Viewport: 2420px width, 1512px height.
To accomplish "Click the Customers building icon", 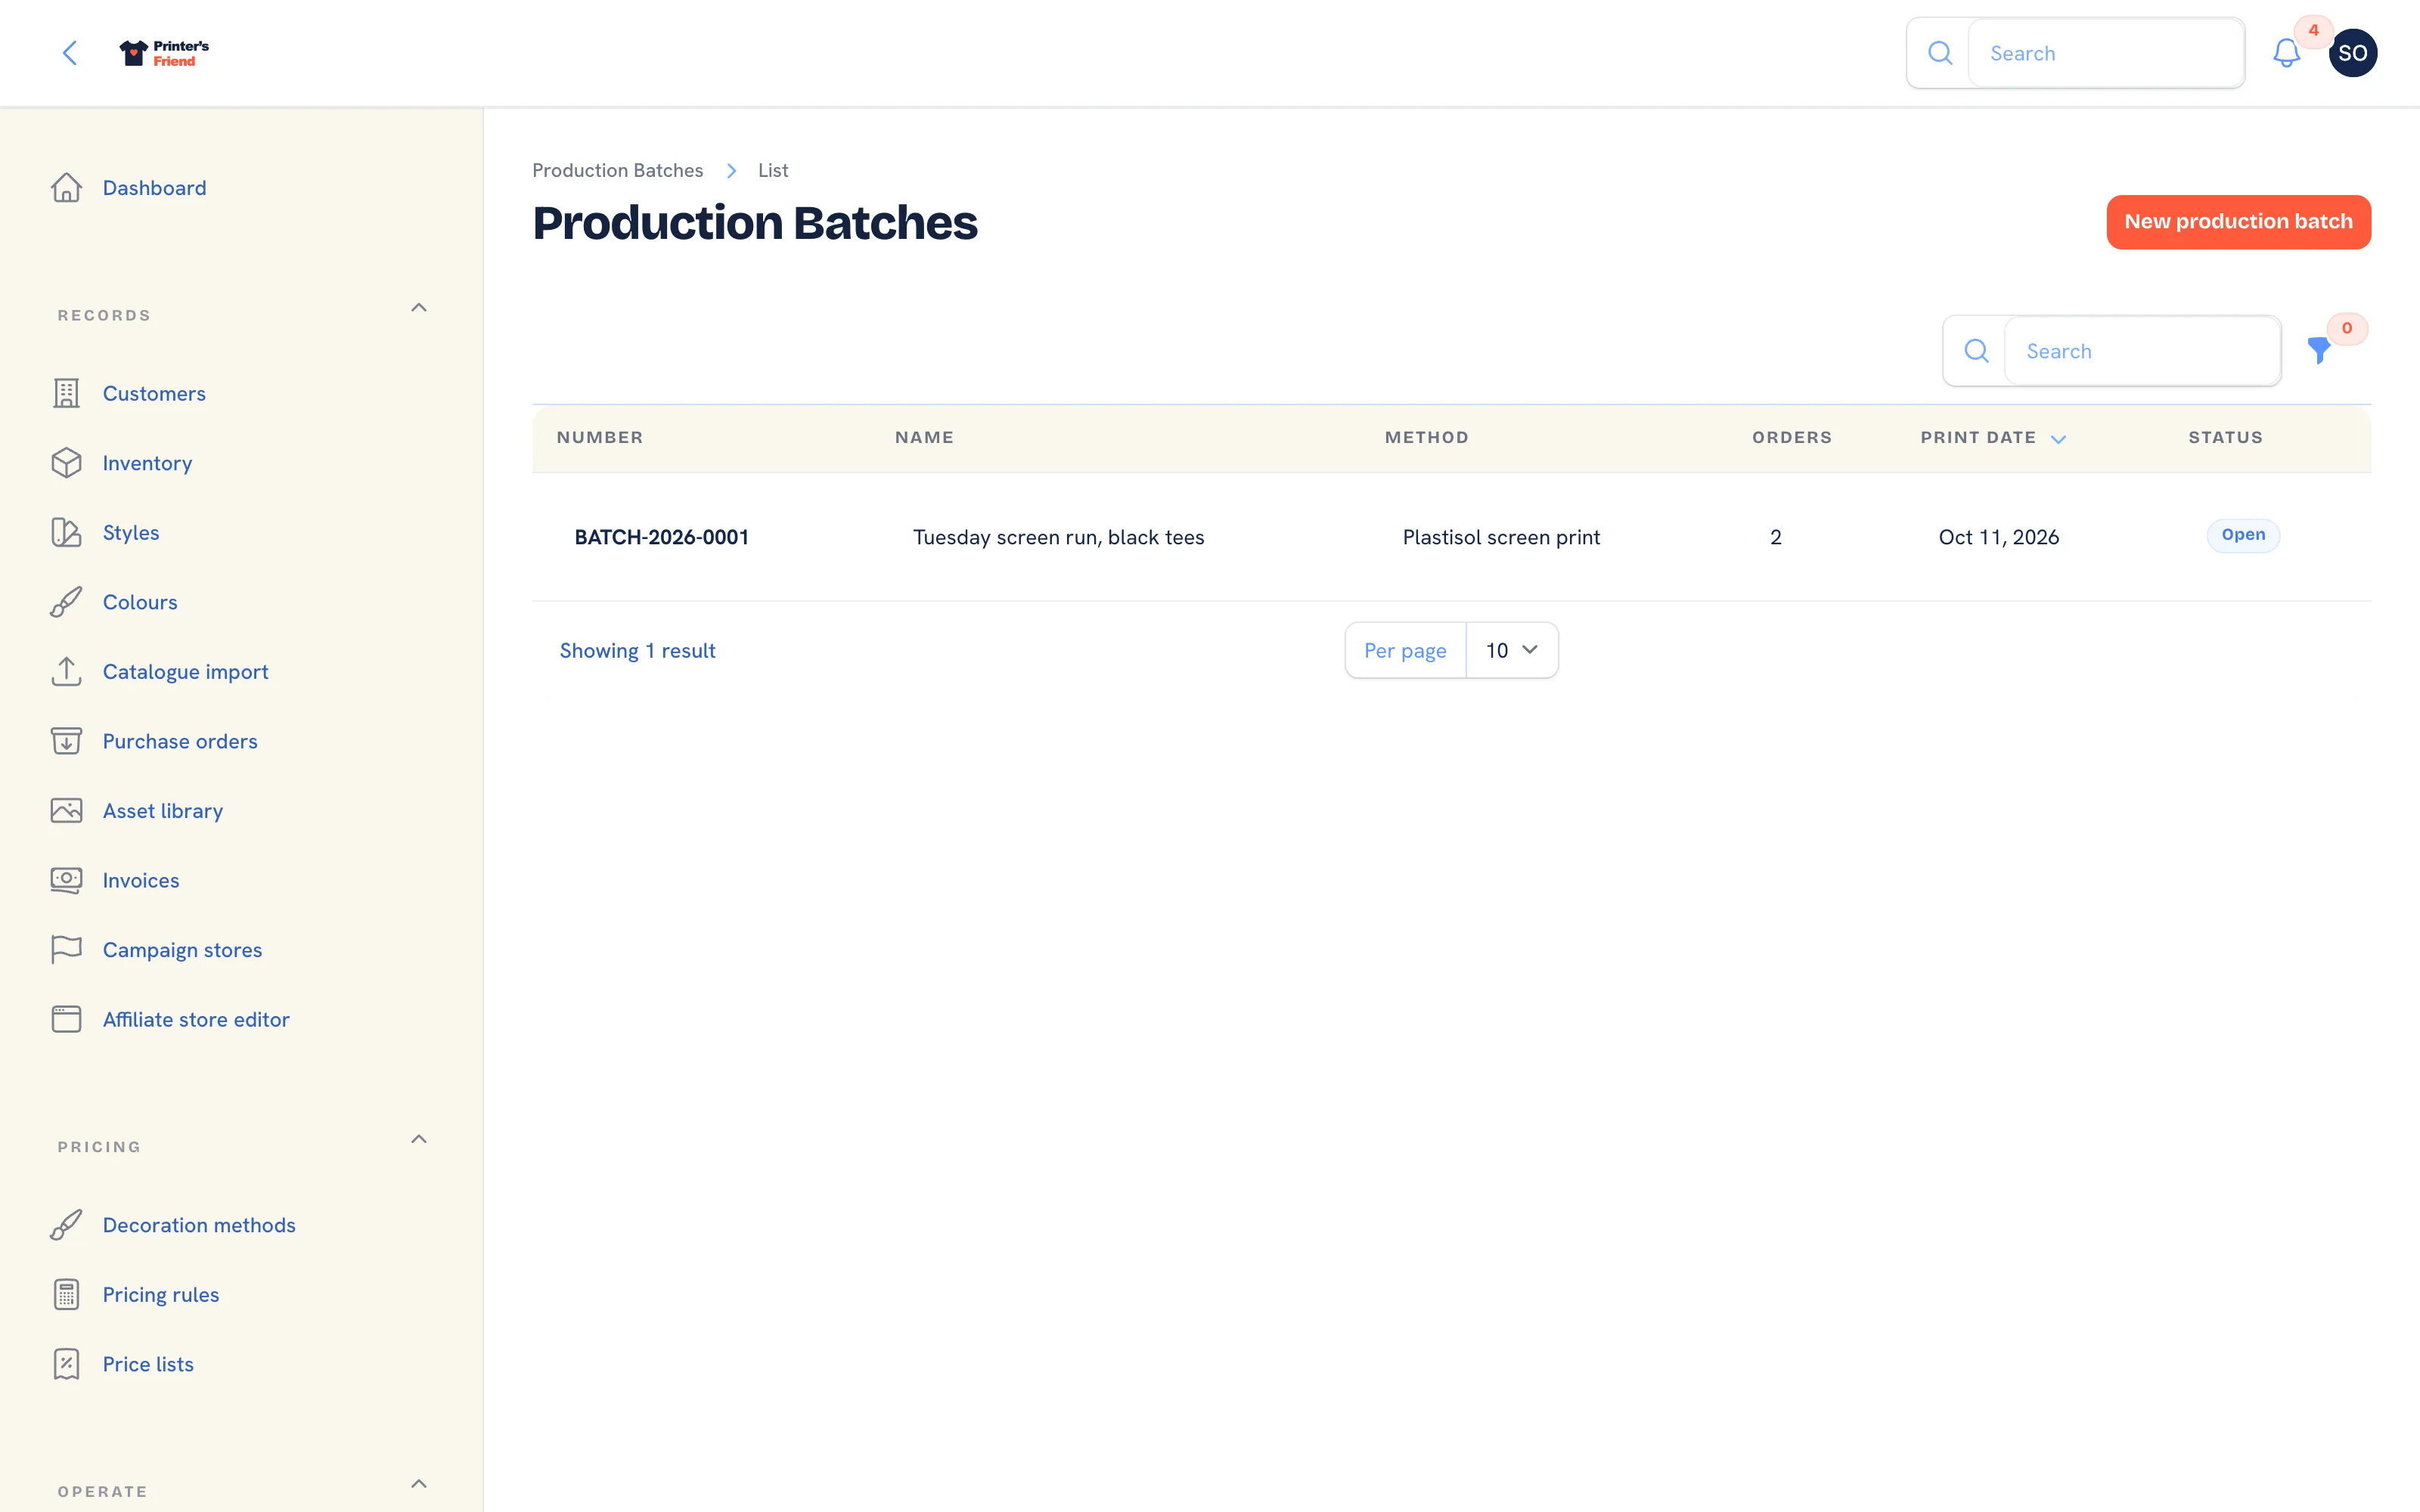I will point(66,394).
